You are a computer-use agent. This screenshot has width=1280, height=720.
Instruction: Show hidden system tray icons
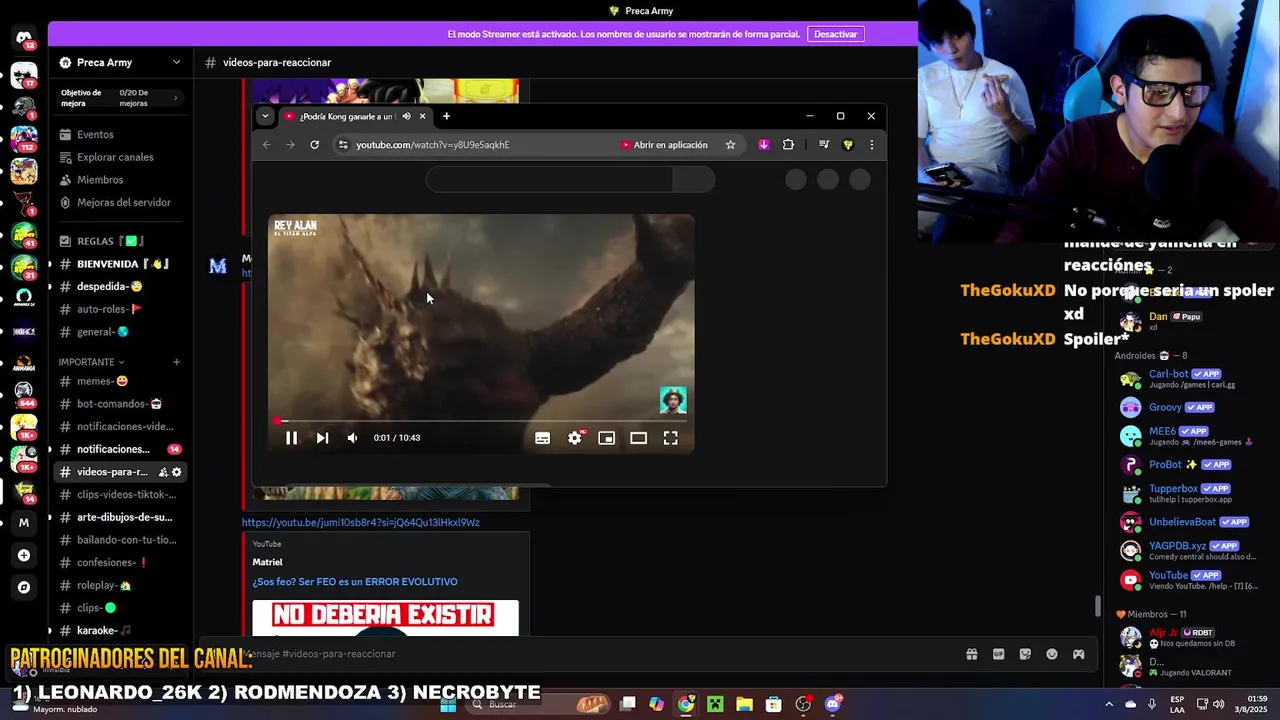tap(1108, 704)
